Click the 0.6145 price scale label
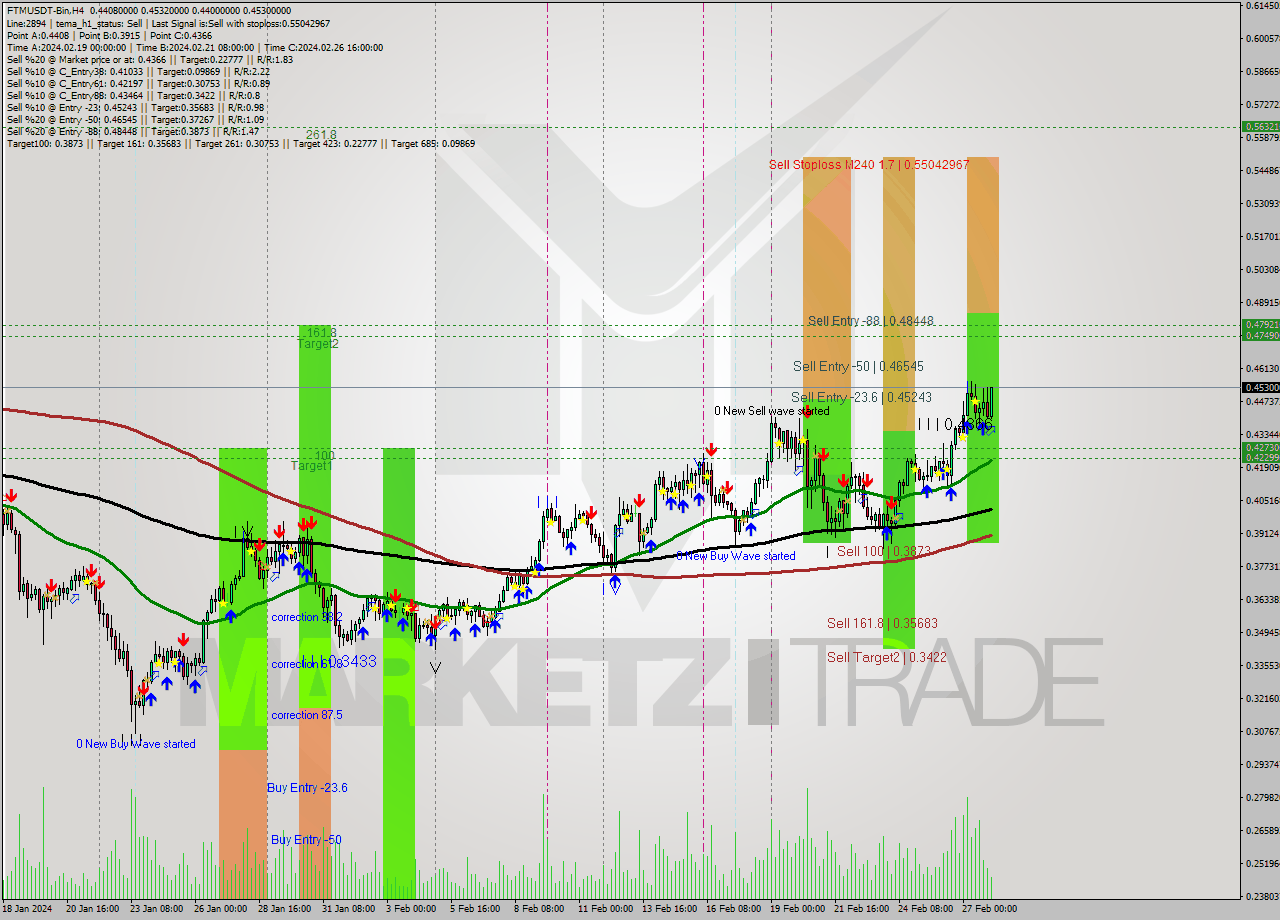The width and height of the screenshot is (1280, 920). 1261,6
